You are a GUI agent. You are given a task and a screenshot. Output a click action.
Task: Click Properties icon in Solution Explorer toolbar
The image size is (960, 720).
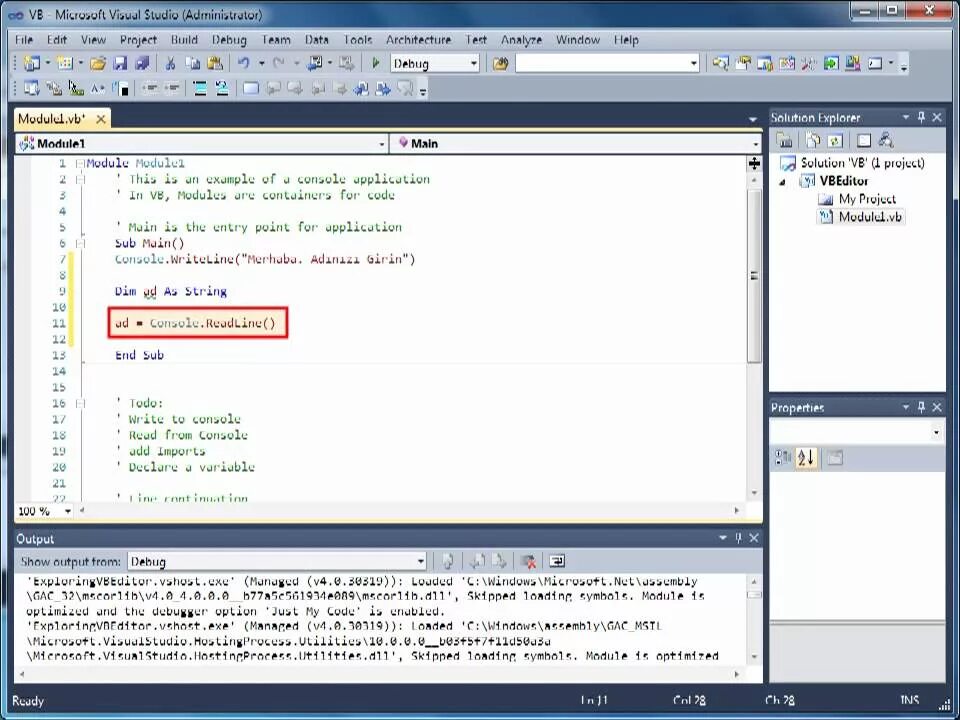[x=784, y=141]
